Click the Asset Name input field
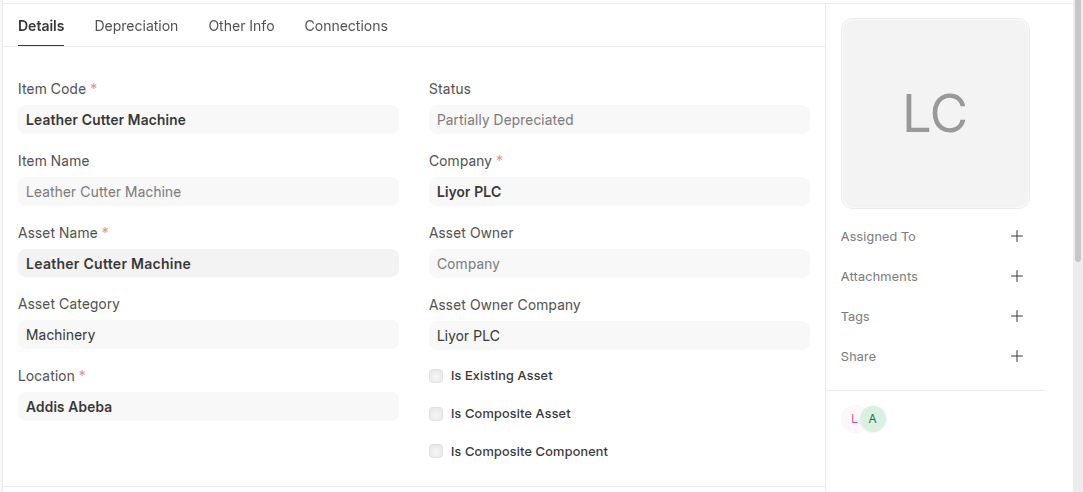Image resolution: width=1083 pixels, height=492 pixels. [208, 264]
